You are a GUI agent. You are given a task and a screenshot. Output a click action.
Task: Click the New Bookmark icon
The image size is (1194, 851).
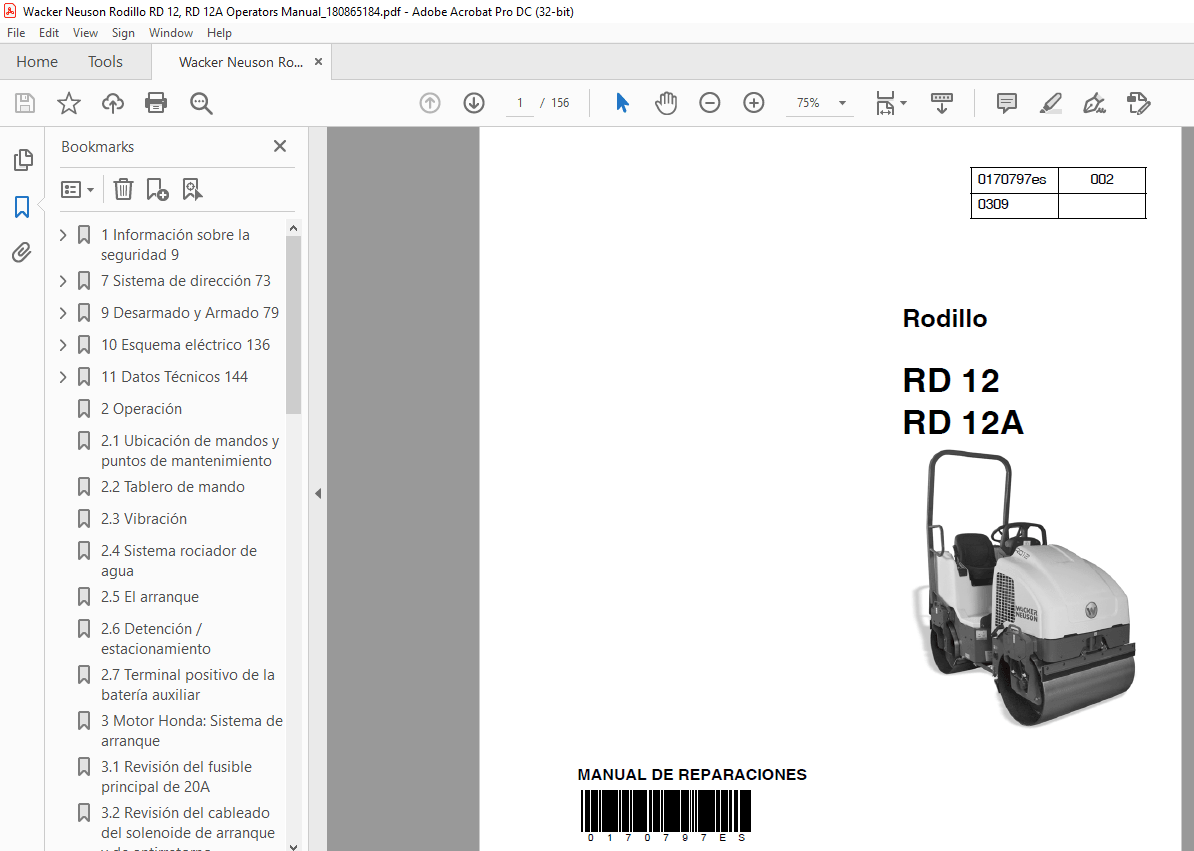pos(156,189)
